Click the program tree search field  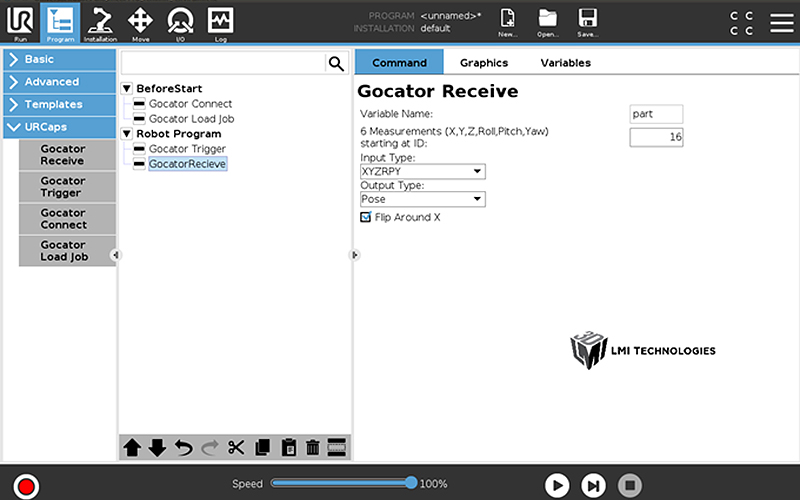[223, 64]
